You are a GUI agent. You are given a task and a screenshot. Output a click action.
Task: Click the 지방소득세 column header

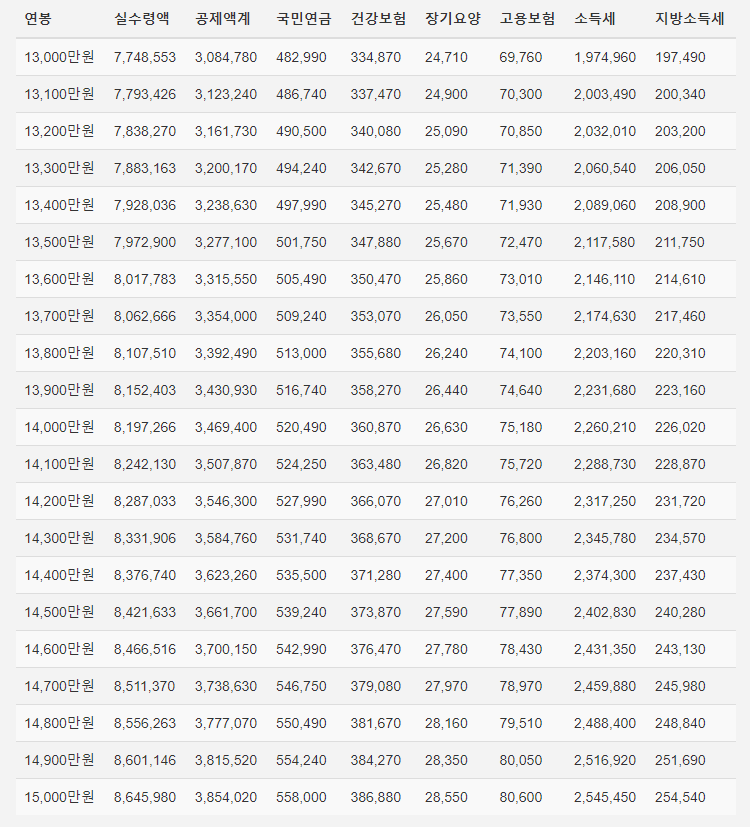pyautogui.click(x=690, y=20)
